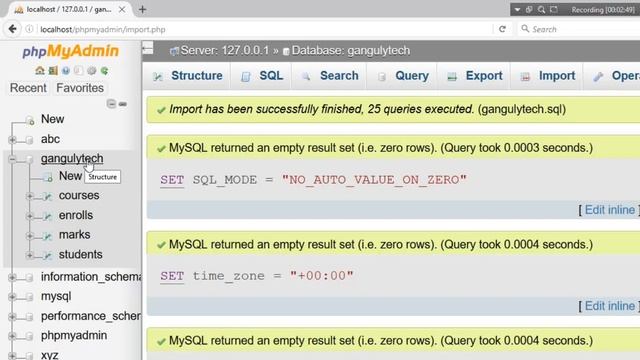Click the new database icon beside top New
This screenshot has width=640, height=360.
coord(30,120)
